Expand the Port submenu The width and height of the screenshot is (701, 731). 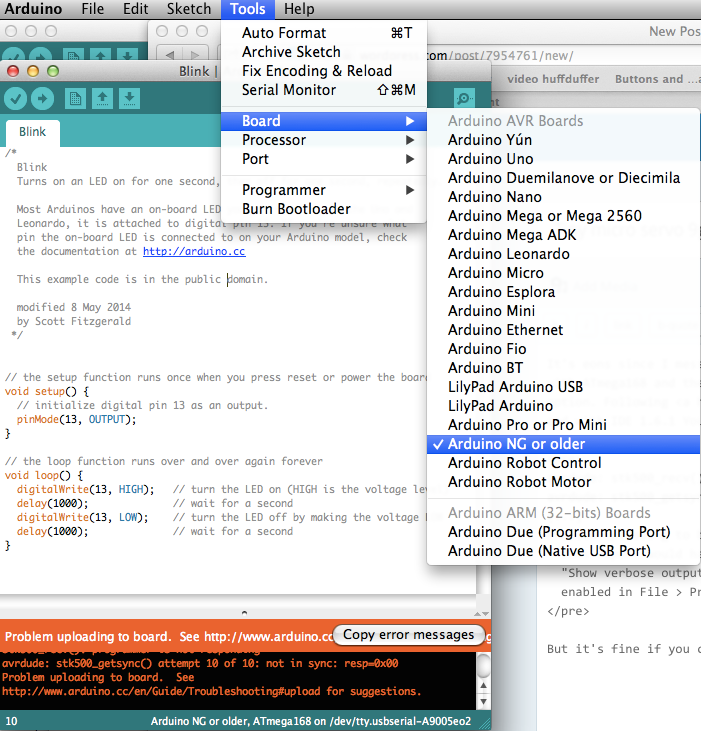click(x=324, y=159)
